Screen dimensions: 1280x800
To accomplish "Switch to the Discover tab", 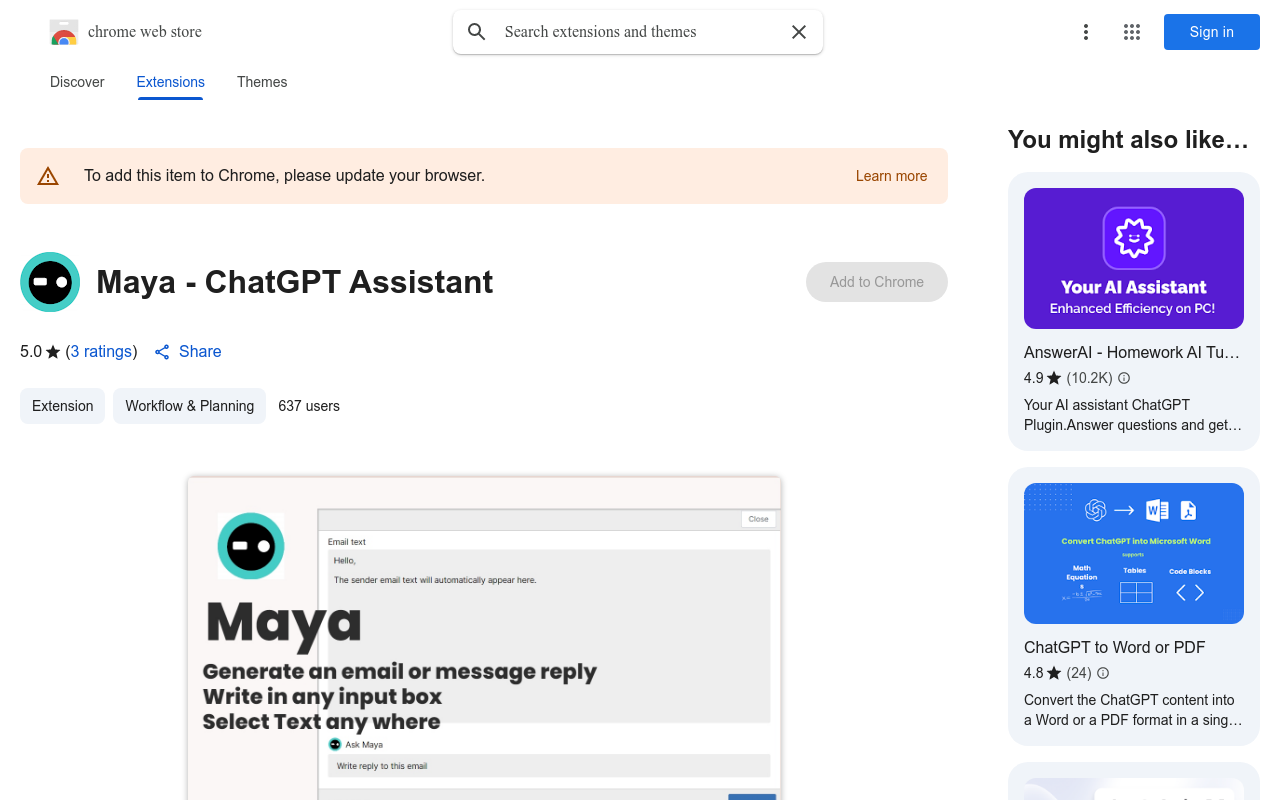I will point(77,82).
